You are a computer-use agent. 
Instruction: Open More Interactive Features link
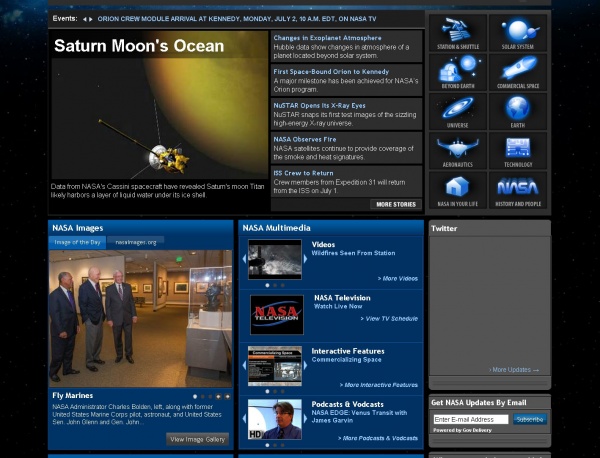tap(379, 385)
